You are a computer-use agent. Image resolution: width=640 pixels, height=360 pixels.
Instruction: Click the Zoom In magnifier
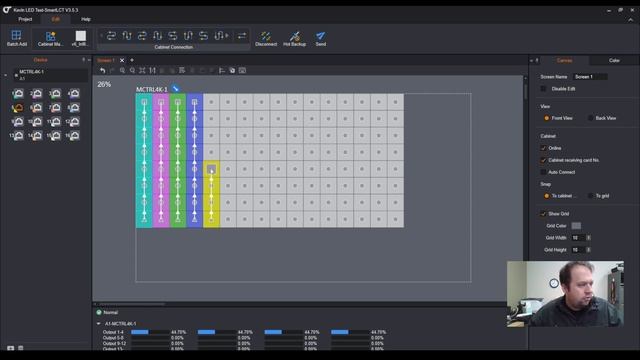pyautogui.click(x=122, y=71)
